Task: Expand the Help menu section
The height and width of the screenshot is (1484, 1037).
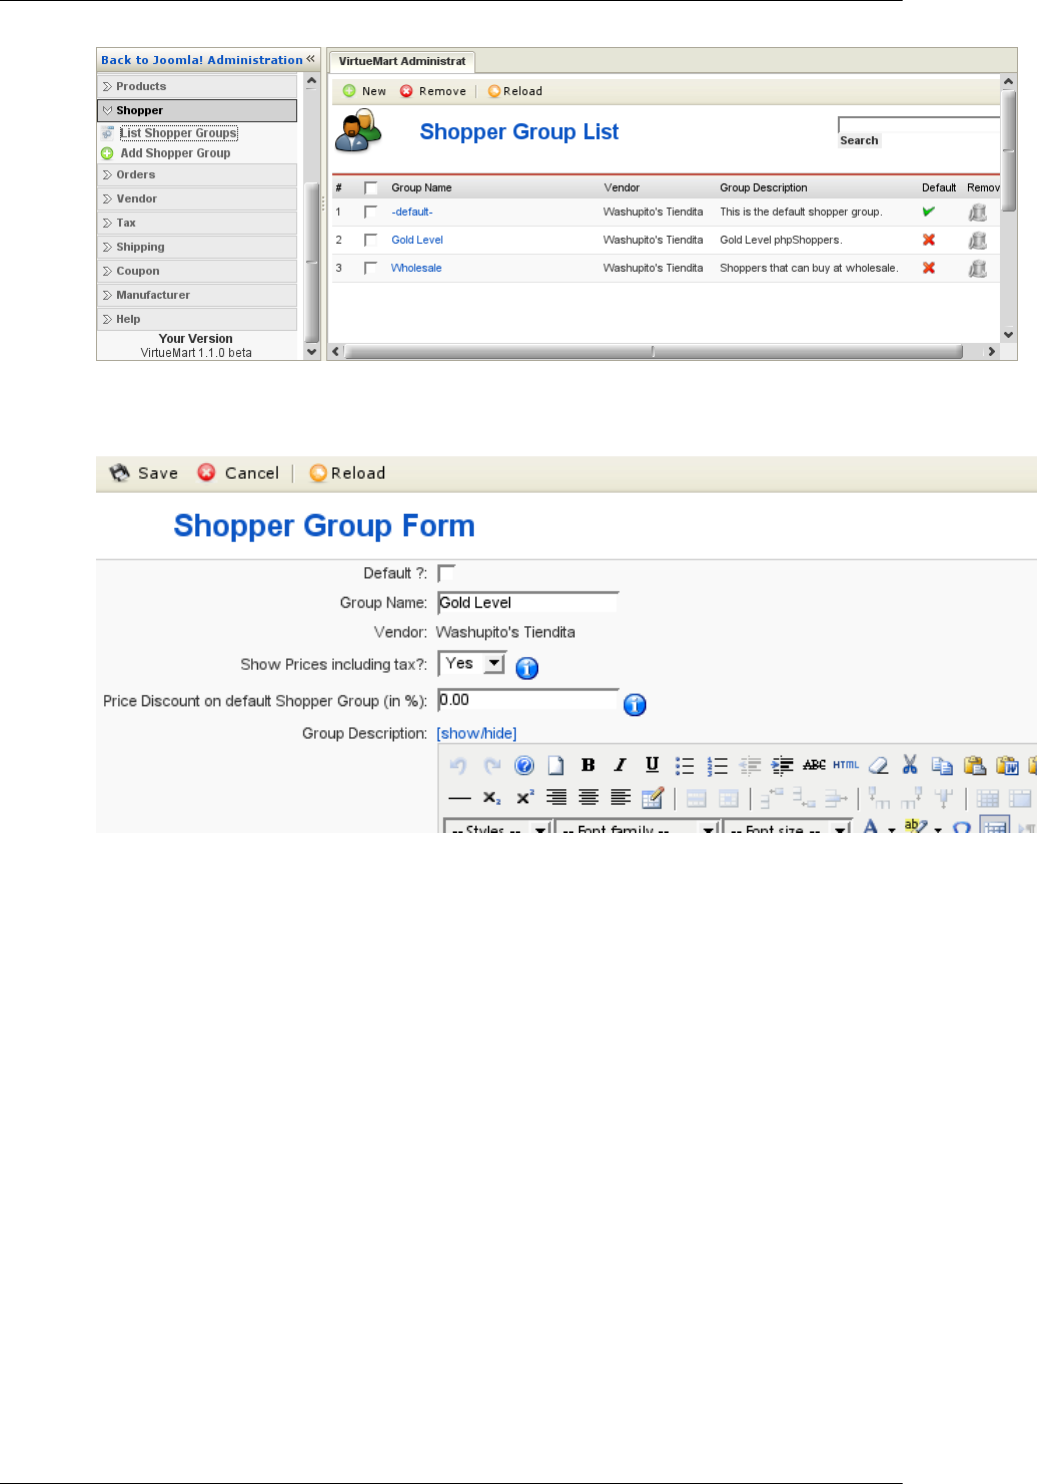Action: (197, 319)
